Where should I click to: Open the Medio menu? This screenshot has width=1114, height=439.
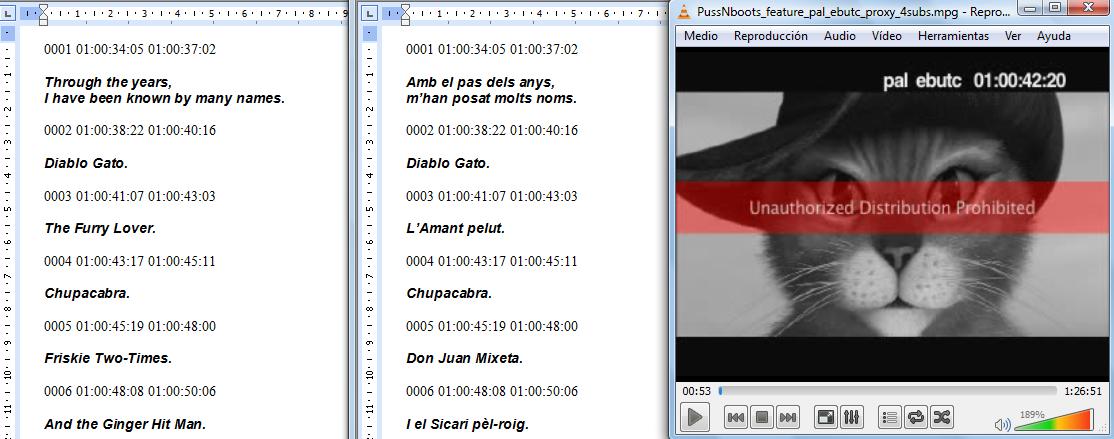point(700,36)
